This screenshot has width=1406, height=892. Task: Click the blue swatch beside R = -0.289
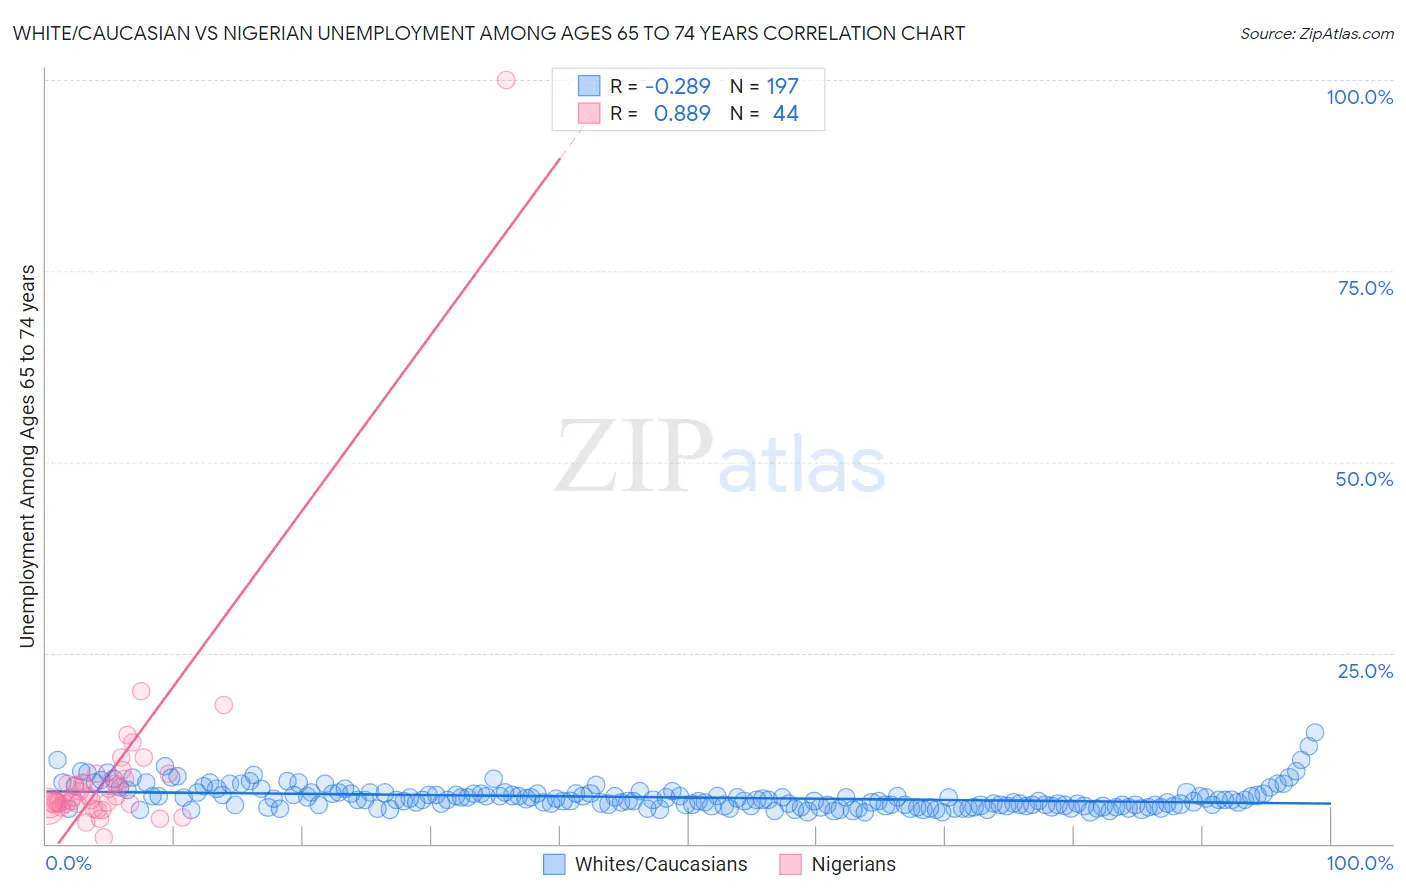[x=589, y=86]
